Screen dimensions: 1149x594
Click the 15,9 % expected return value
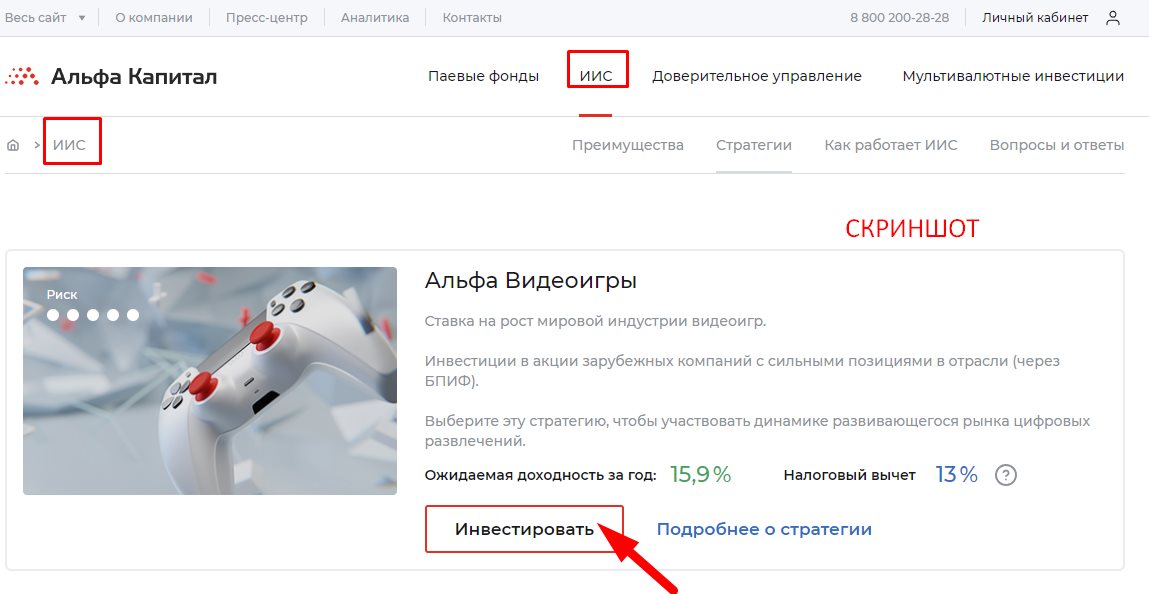tap(701, 475)
